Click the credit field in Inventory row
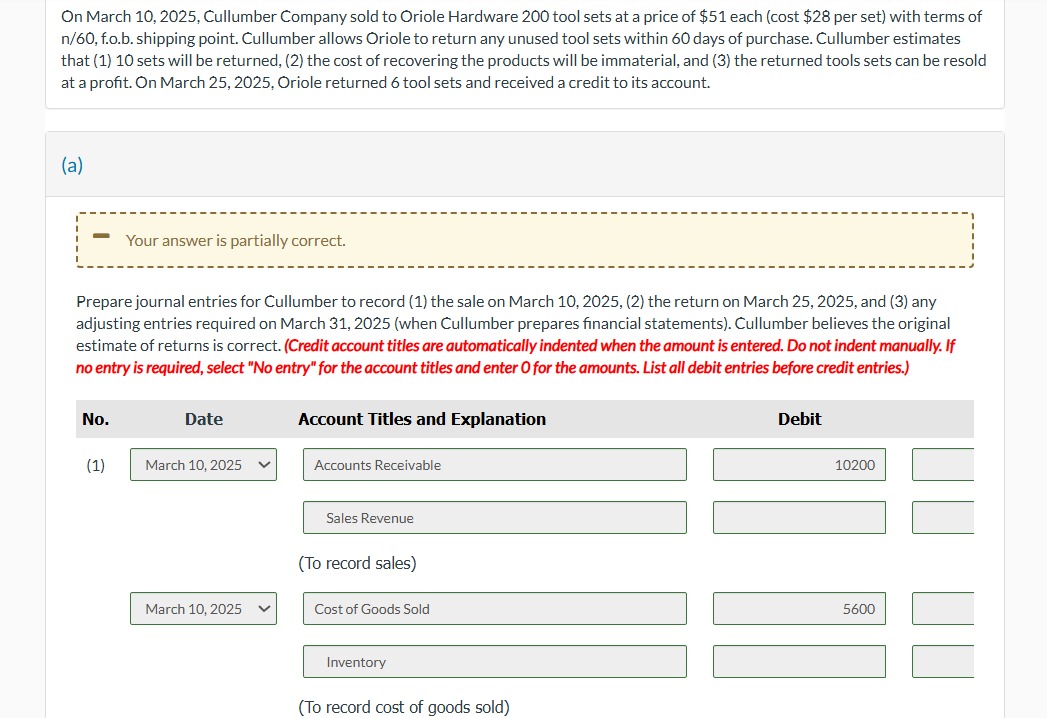The width and height of the screenshot is (1047, 718). coord(943,662)
